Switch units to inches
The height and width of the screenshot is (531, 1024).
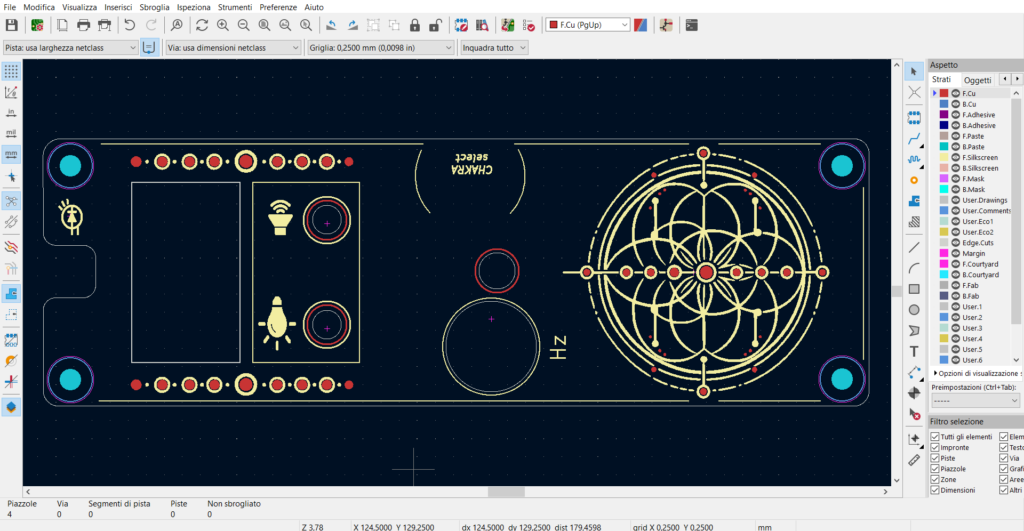point(11,113)
